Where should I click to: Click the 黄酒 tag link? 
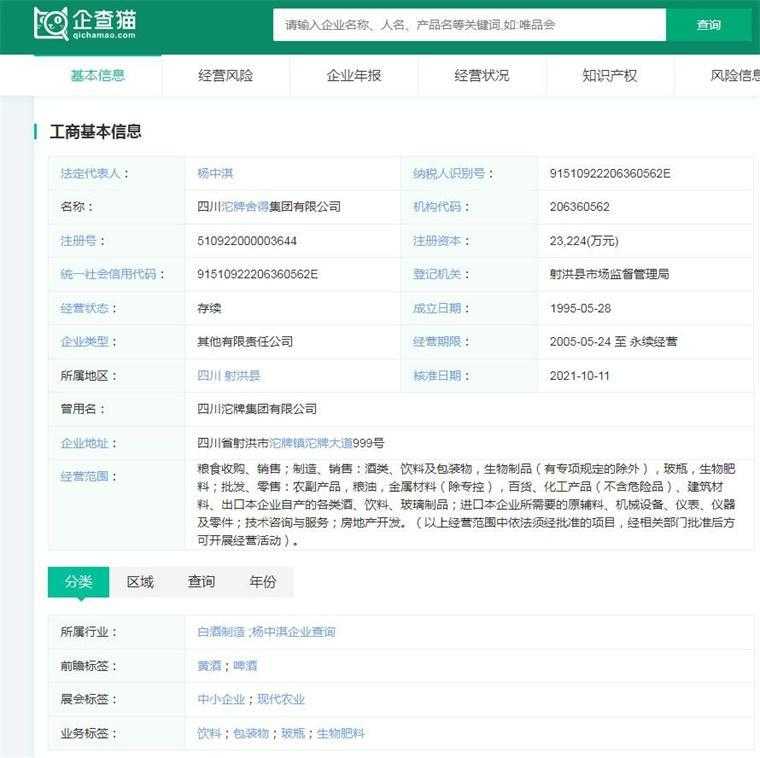pyautogui.click(x=209, y=666)
